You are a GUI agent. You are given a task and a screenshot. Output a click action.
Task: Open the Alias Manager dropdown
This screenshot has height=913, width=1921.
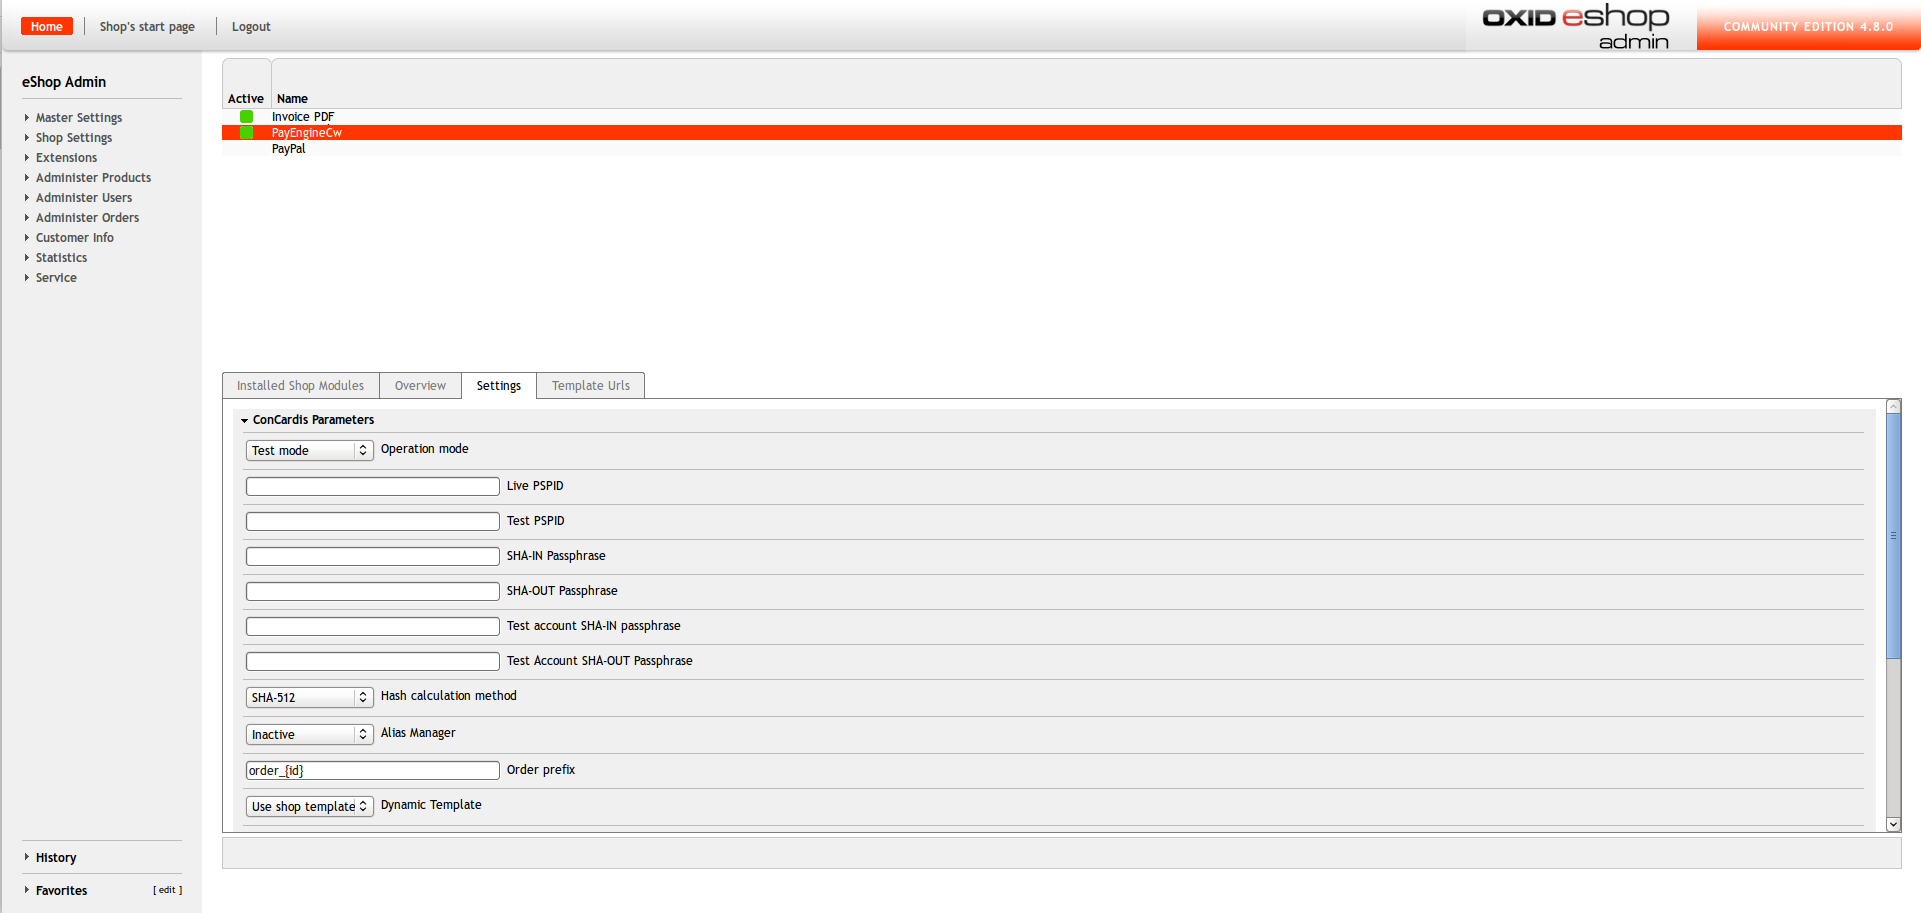[309, 735]
